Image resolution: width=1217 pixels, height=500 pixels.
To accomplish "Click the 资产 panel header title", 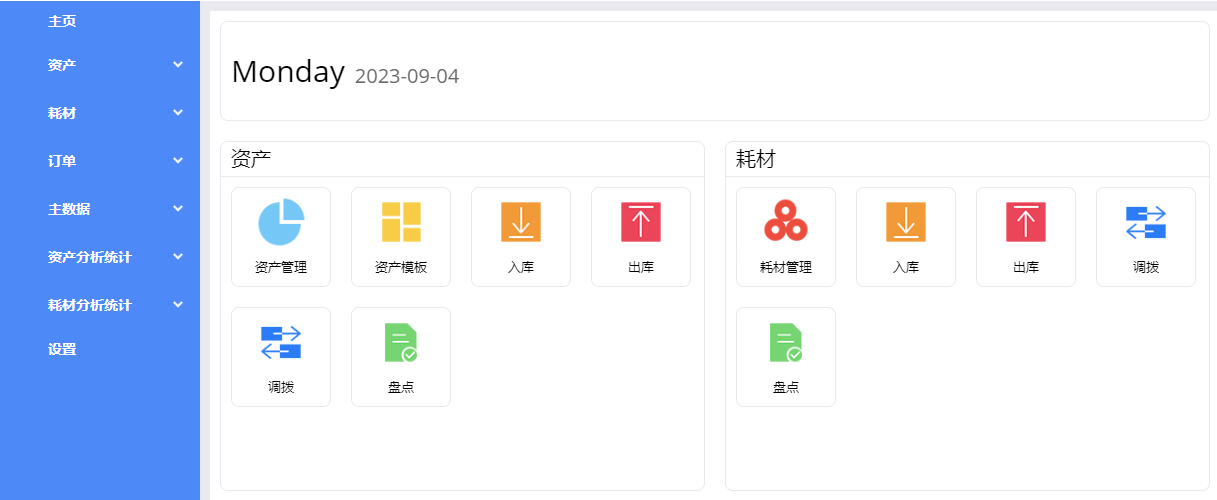I will pos(251,158).
